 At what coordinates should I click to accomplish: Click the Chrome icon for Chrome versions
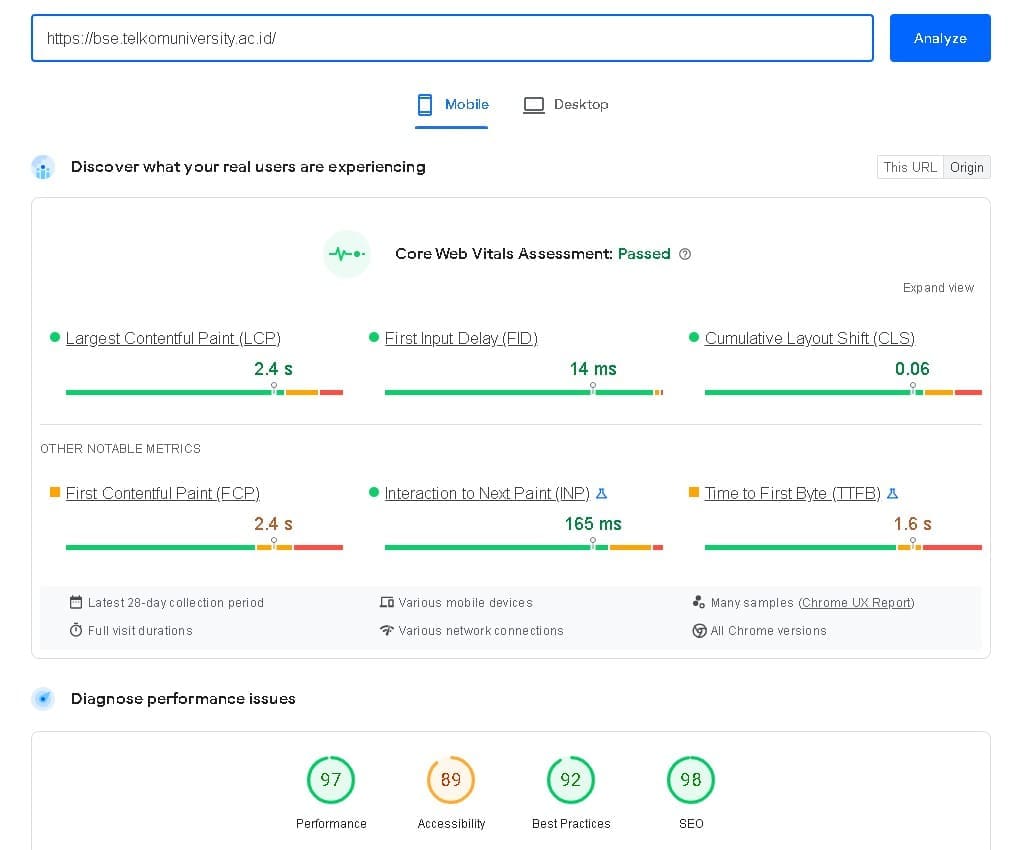point(699,630)
